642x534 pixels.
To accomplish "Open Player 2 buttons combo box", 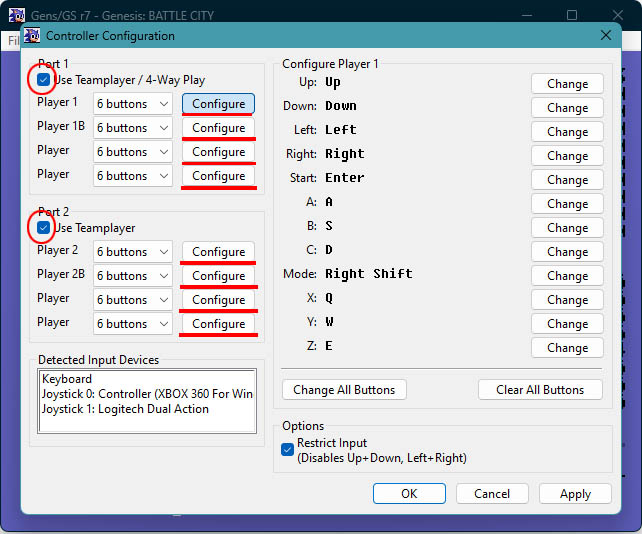I will click(x=133, y=252).
